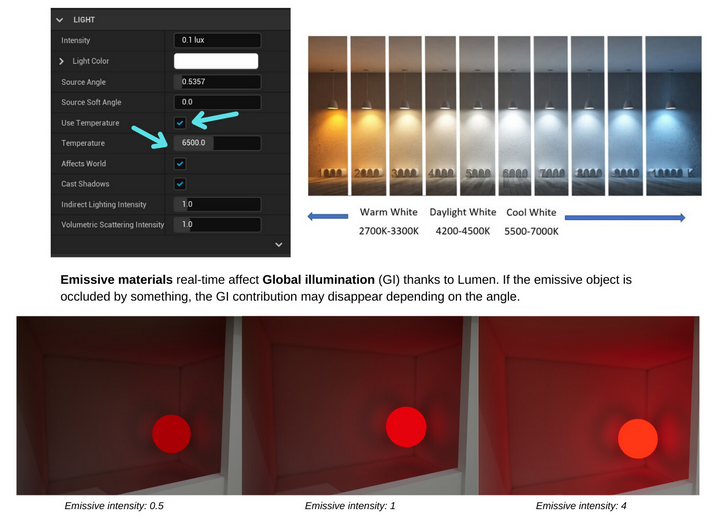The width and height of the screenshot is (717, 524).
Task: Uncheck the Affects World checkbox
Action: point(180,163)
